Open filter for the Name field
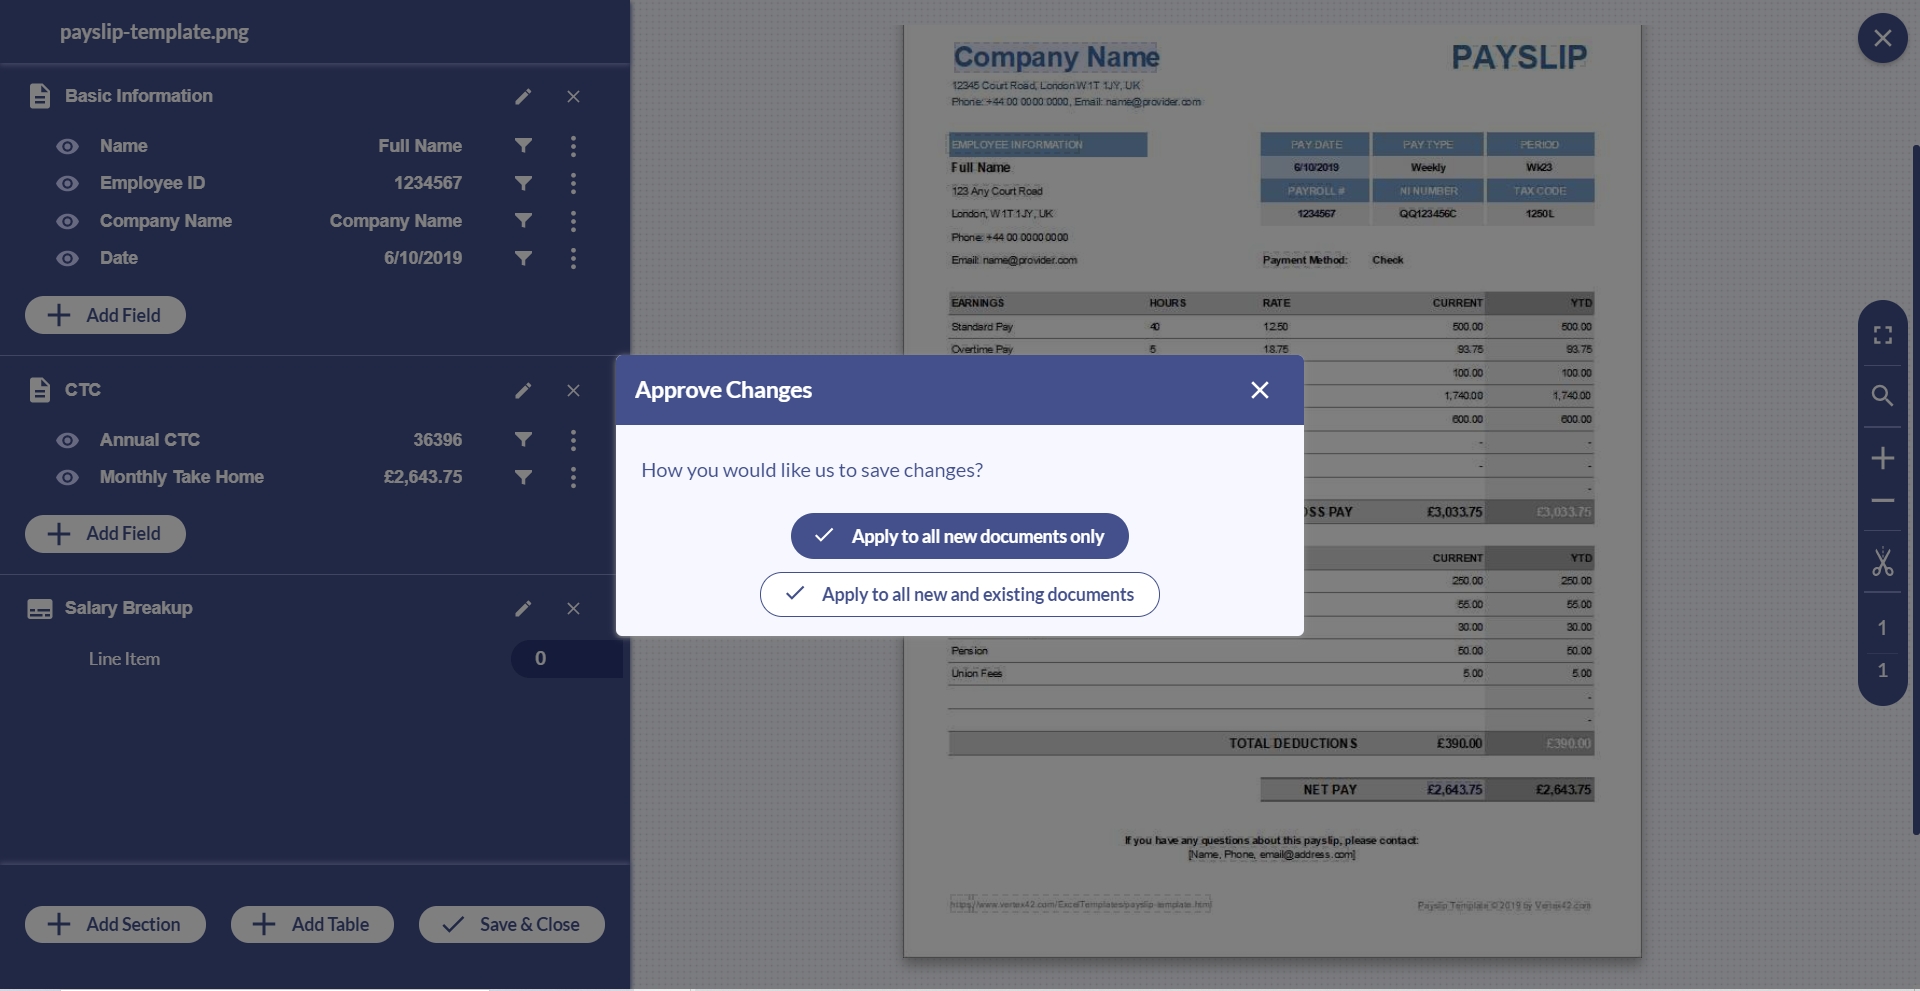The width and height of the screenshot is (1920, 991). point(523,146)
